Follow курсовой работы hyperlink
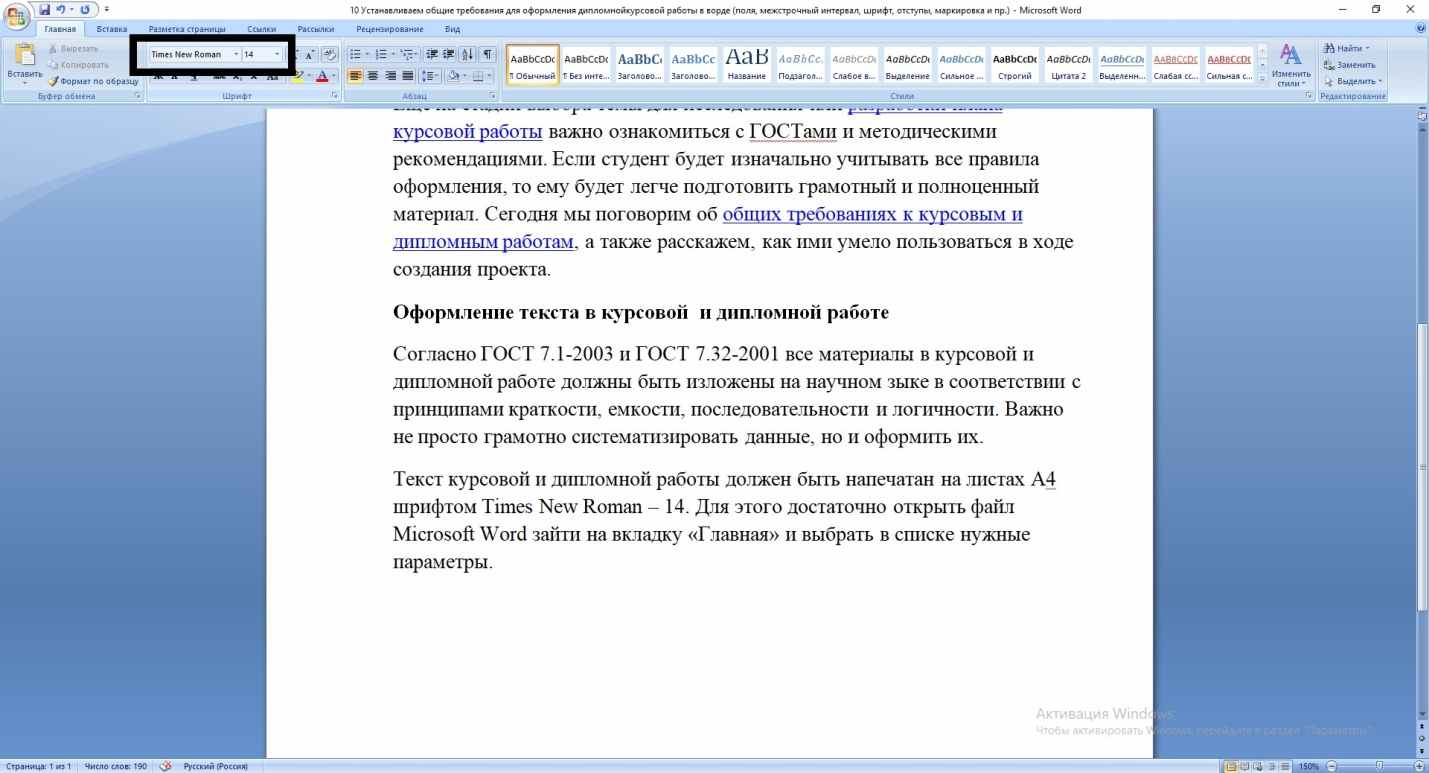This screenshot has width=1429, height=773. (468, 131)
